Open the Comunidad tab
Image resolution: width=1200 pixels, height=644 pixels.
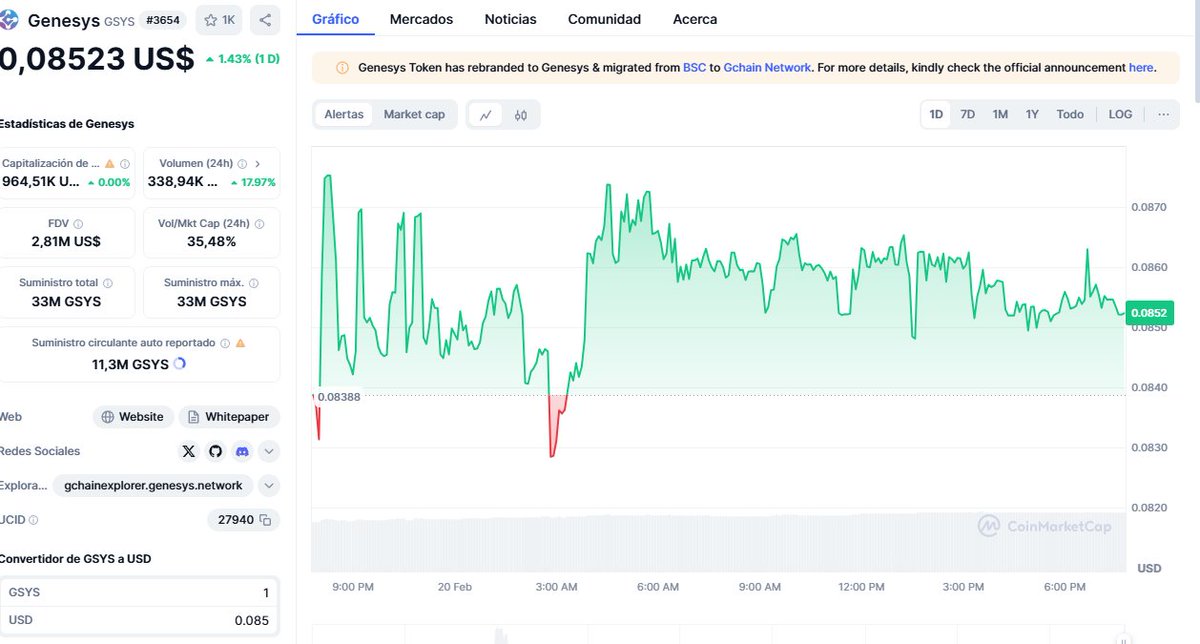tap(604, 19)
